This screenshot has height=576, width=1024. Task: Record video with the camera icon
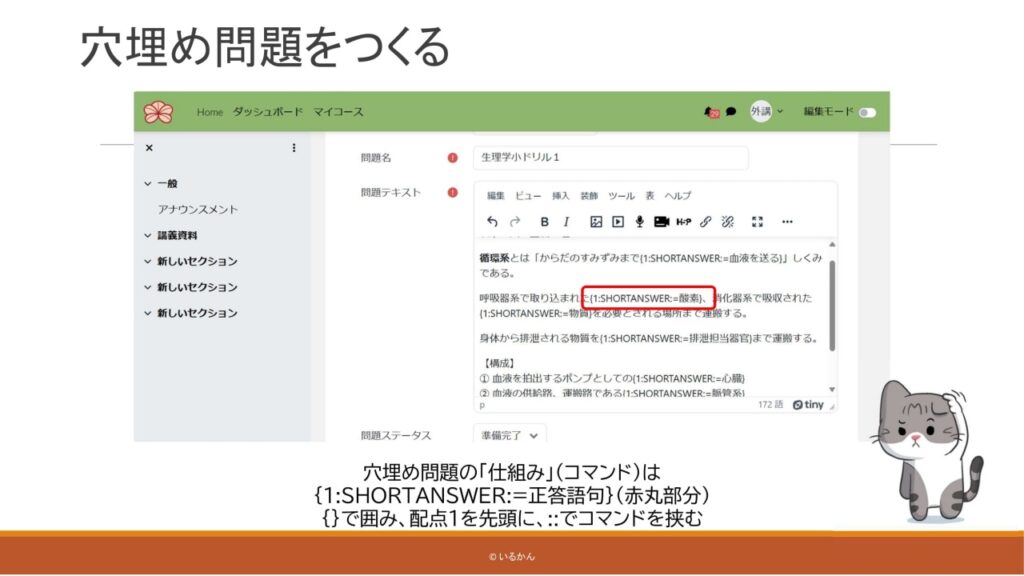pos(661,221)
